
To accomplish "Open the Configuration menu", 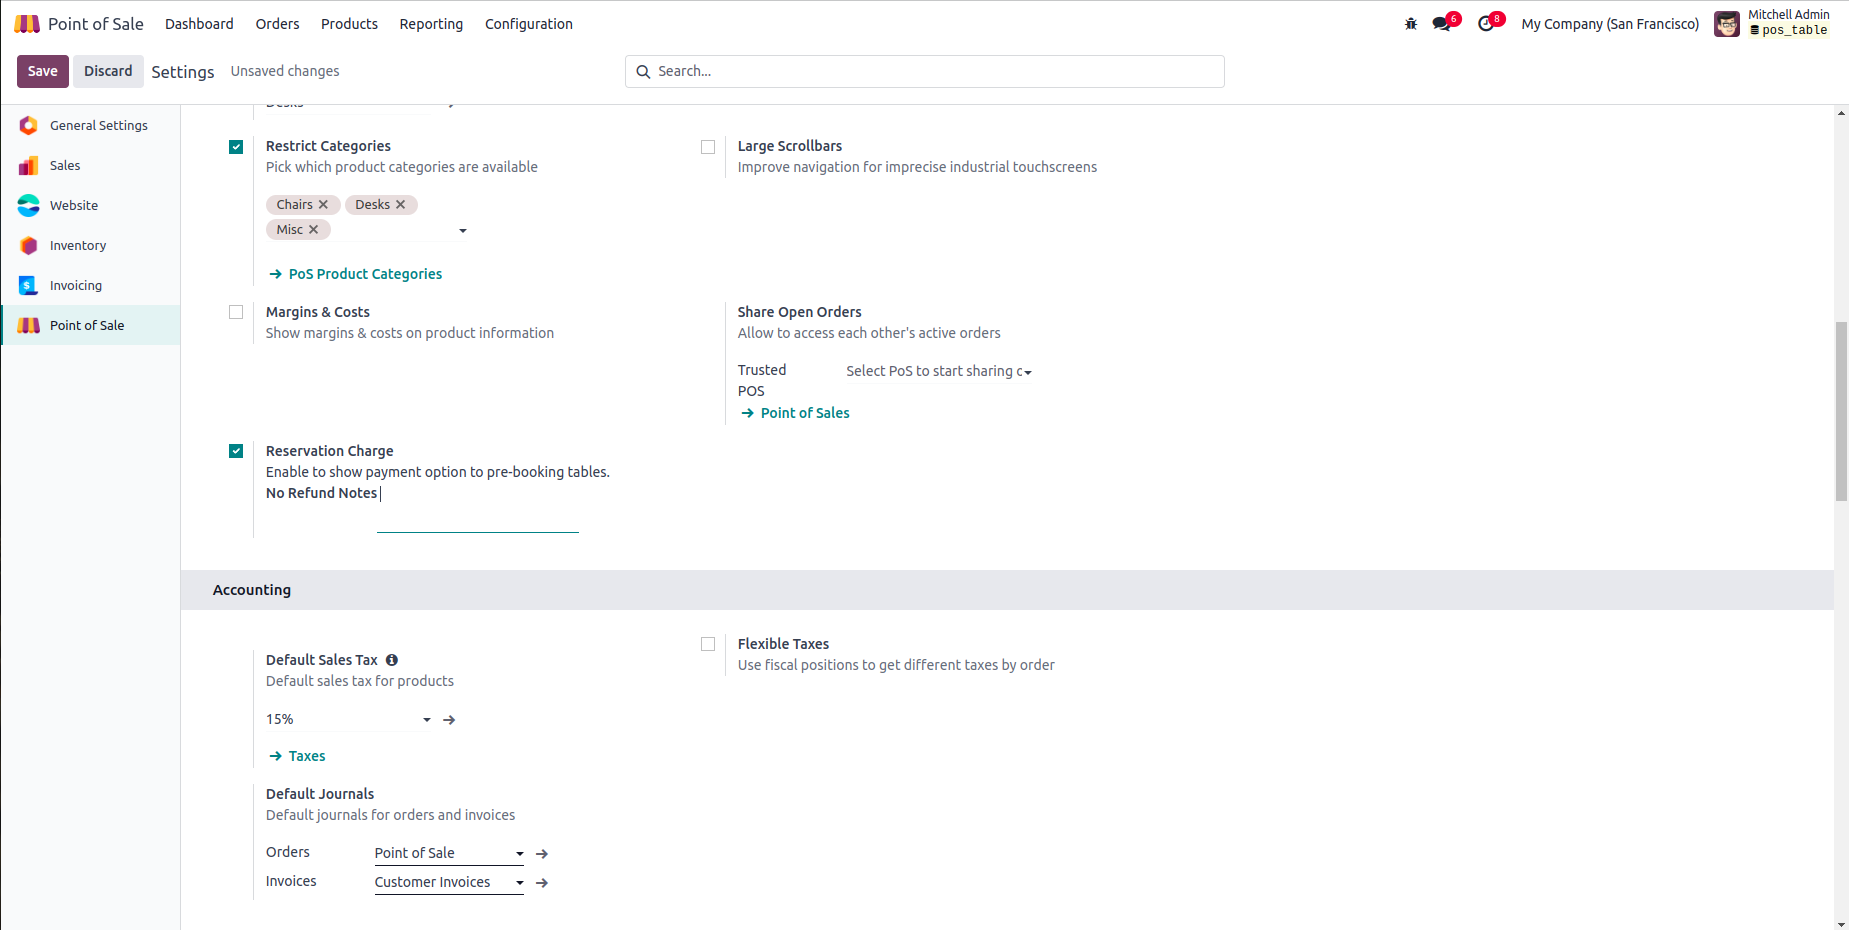I will (x=528, y=24).
